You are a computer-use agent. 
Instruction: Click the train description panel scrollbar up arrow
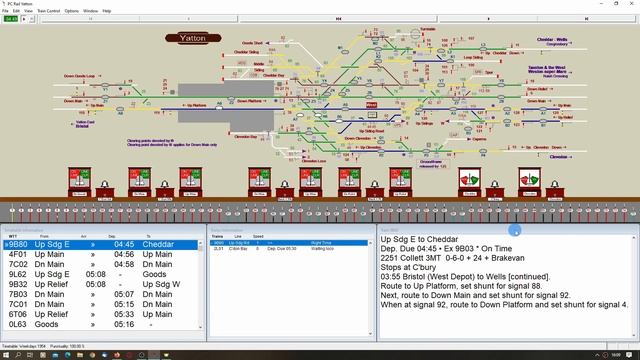(634, 238)
